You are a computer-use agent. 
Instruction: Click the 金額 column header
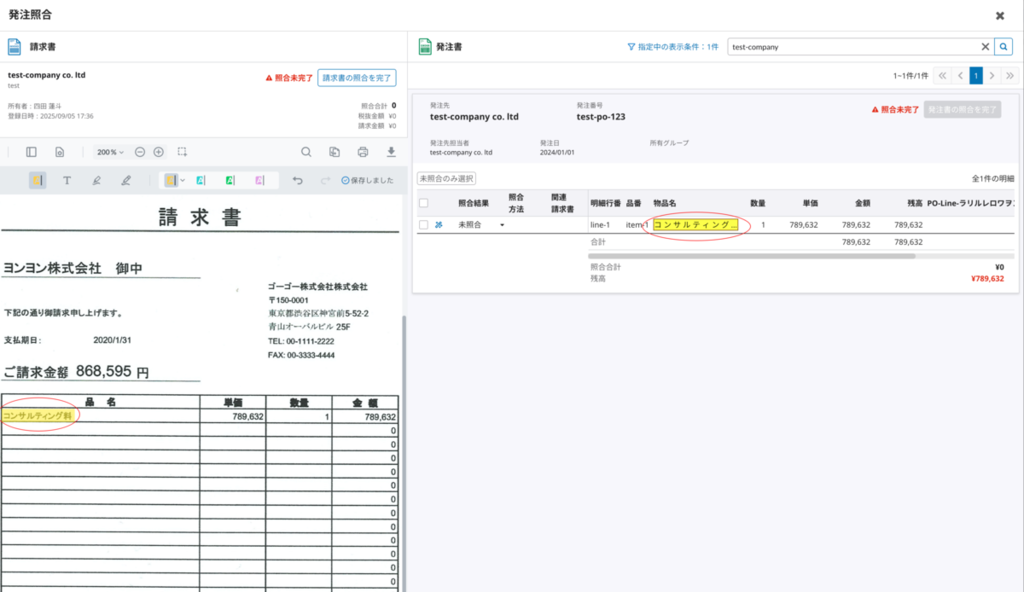click(x=863, y=203)
